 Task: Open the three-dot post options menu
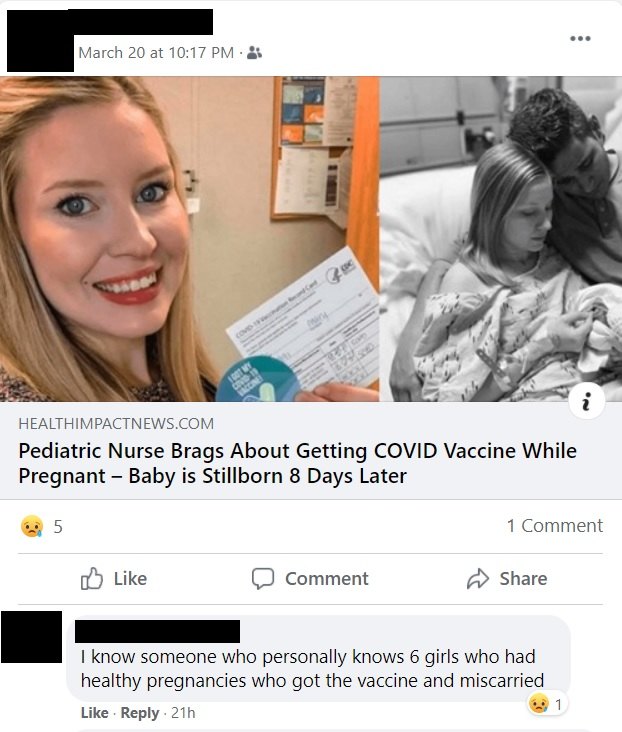[x=580, y=38]
